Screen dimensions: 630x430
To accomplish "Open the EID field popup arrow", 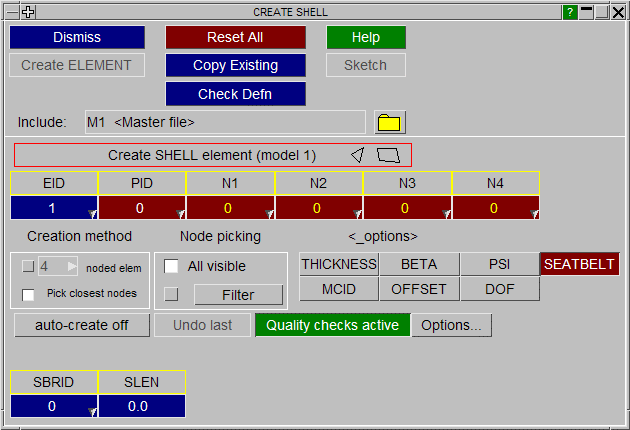I will click(92, 213).
